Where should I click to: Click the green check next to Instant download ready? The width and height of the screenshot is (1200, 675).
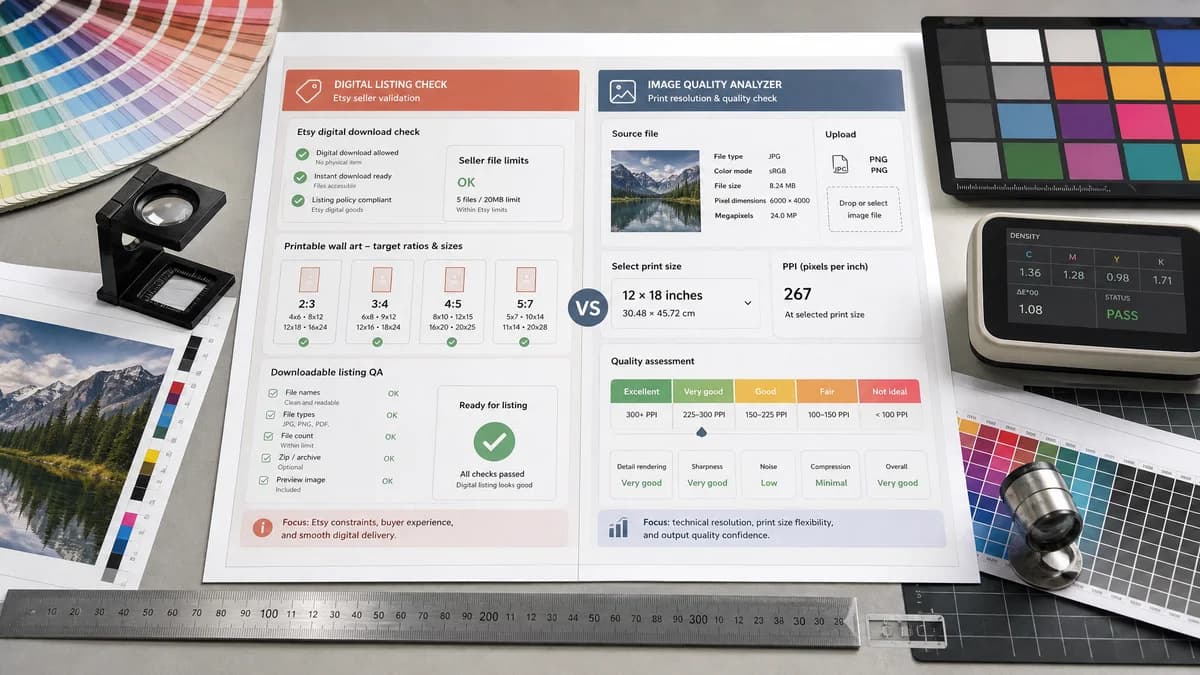pyautogui.click(x=300, y=177)
